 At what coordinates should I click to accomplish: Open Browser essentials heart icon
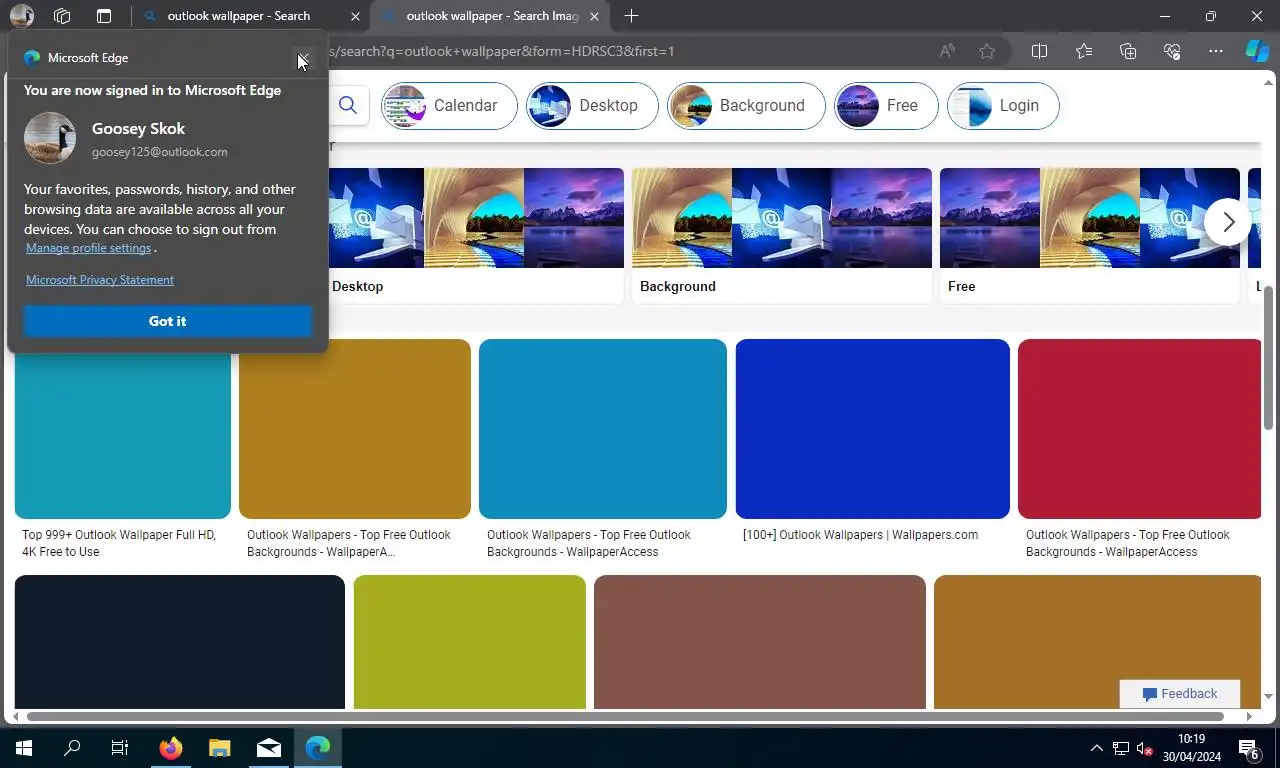click(x=1172, y=51)
